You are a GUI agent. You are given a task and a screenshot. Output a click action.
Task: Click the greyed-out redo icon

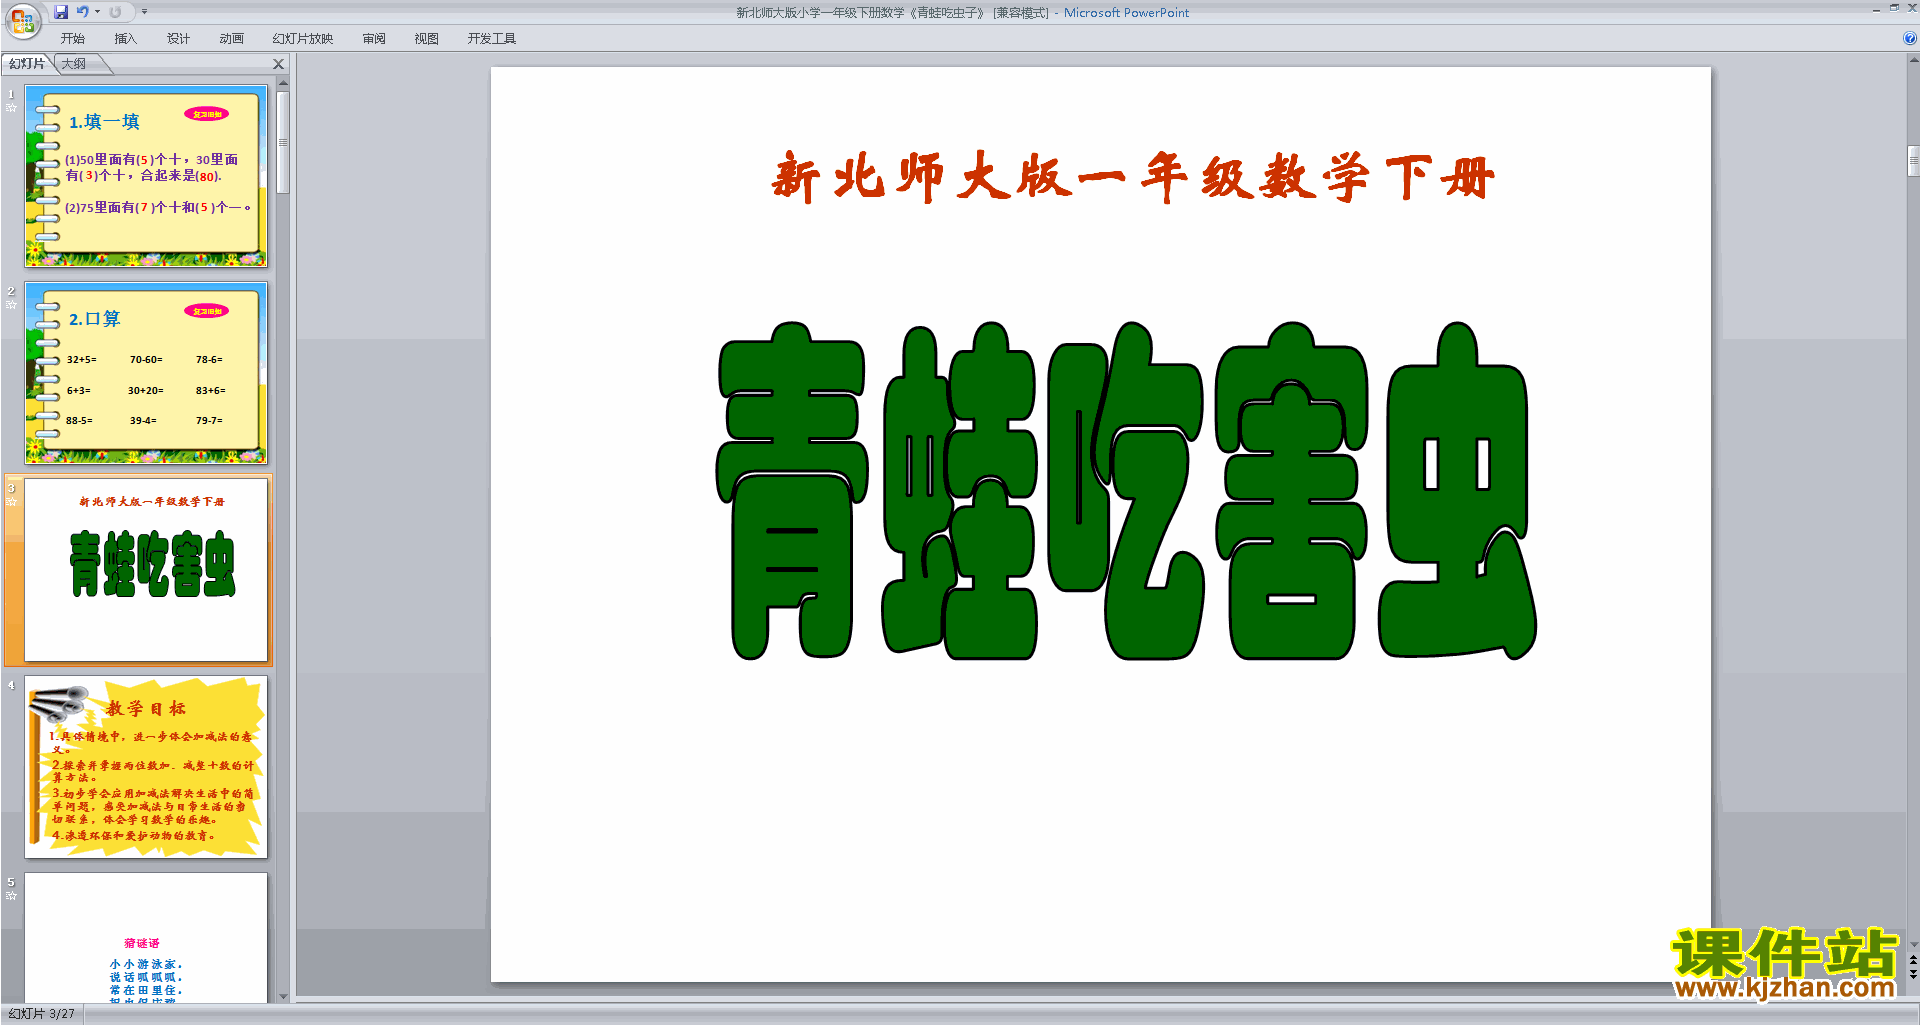click(115, 12)
